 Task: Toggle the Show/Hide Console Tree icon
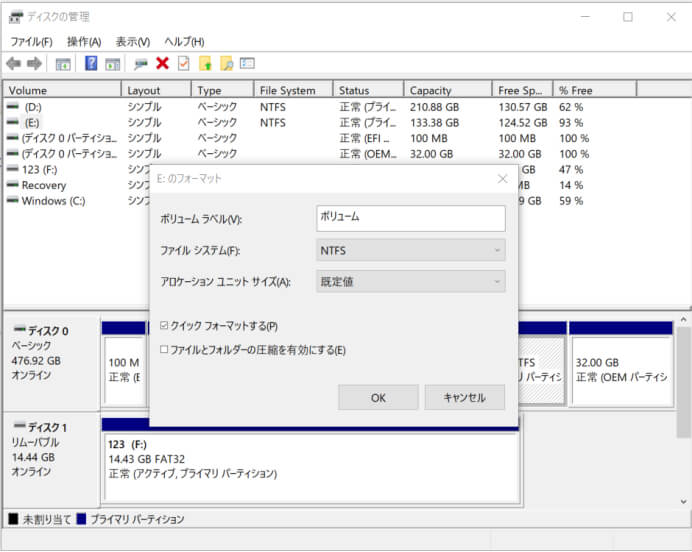[63, 64]
